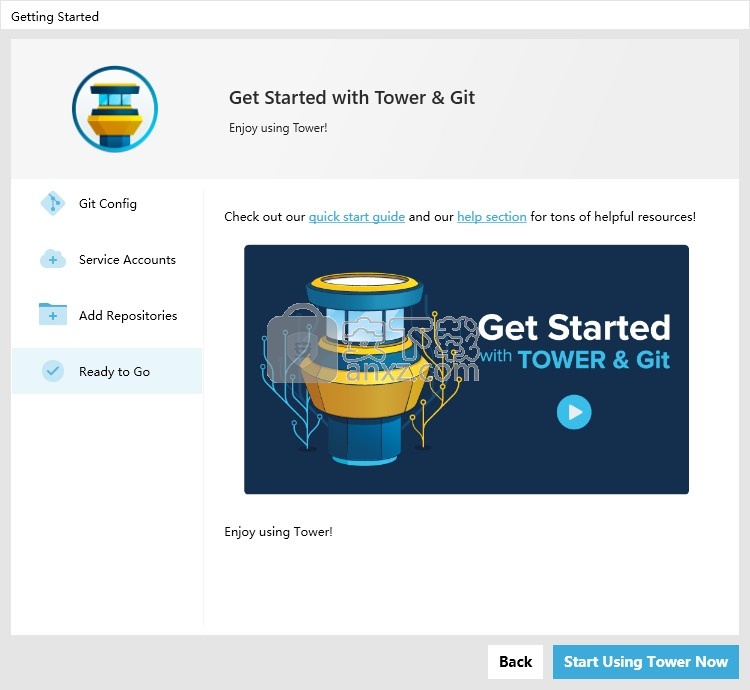This screenshot has width=750, height=690.
Task: Go to the previous step with Back
Action: 515,662
